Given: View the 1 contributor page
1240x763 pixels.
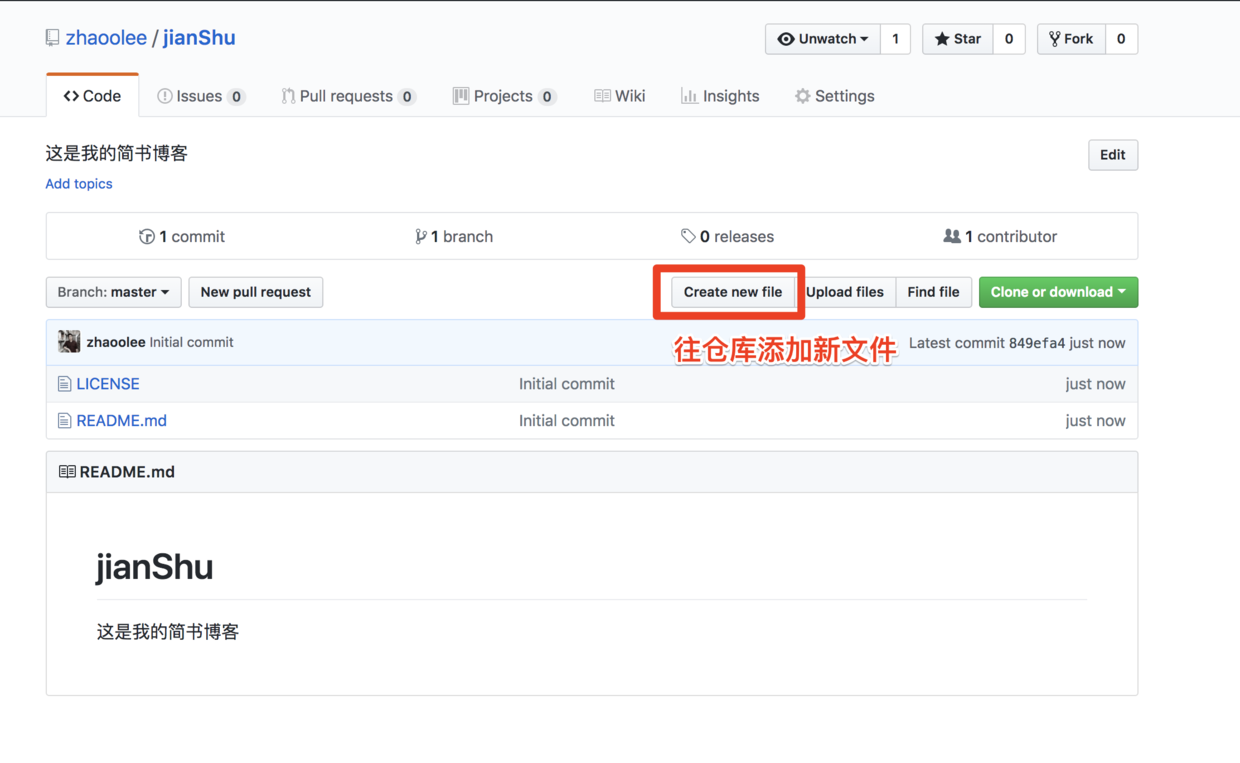Looking at the screenshot, I should click(x=1000, y=237).
